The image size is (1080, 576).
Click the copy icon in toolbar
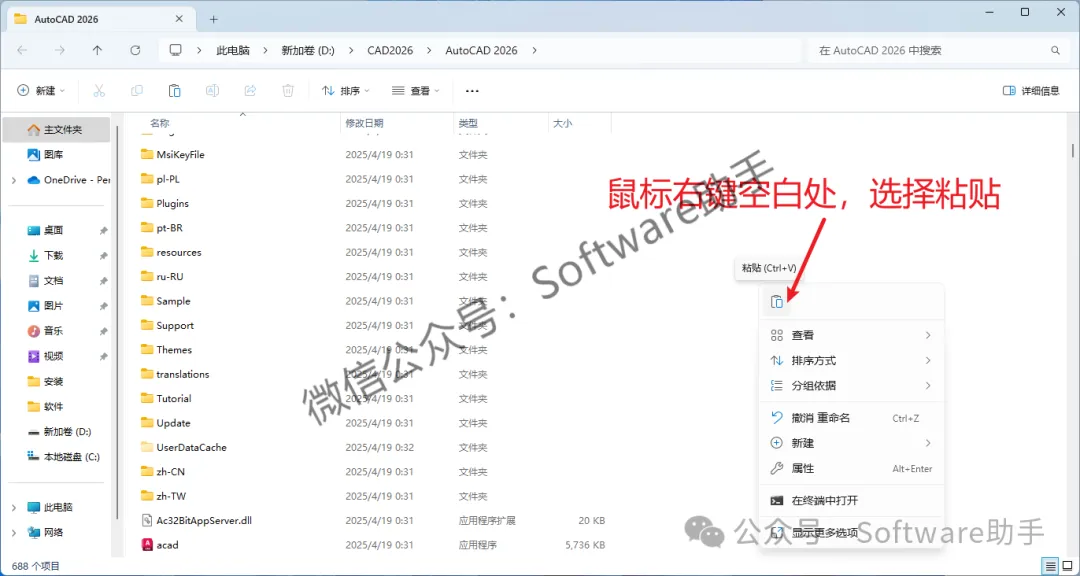click(136, 90)
